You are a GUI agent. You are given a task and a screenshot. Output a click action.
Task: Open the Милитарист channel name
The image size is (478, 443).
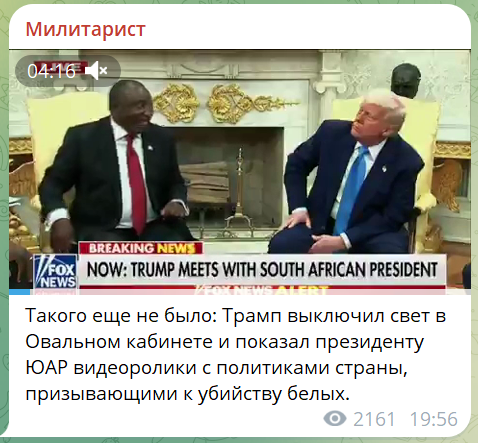pos(85,29)
